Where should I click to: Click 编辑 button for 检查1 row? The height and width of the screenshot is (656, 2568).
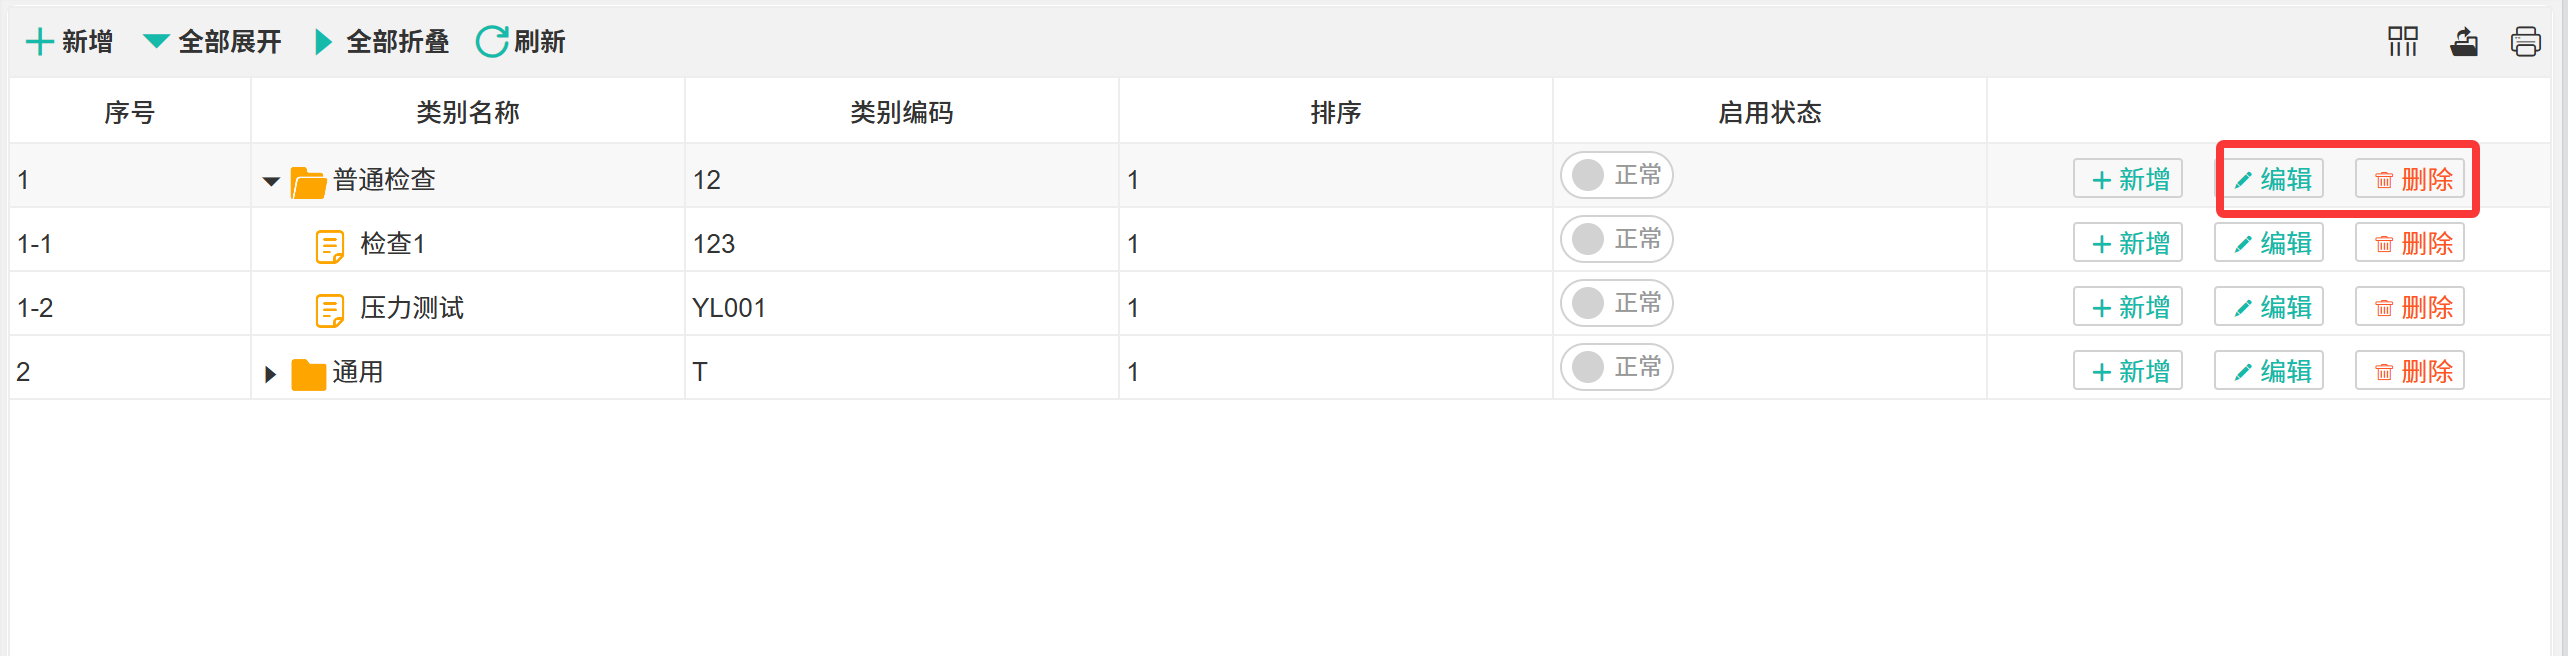coord(2268,244)
